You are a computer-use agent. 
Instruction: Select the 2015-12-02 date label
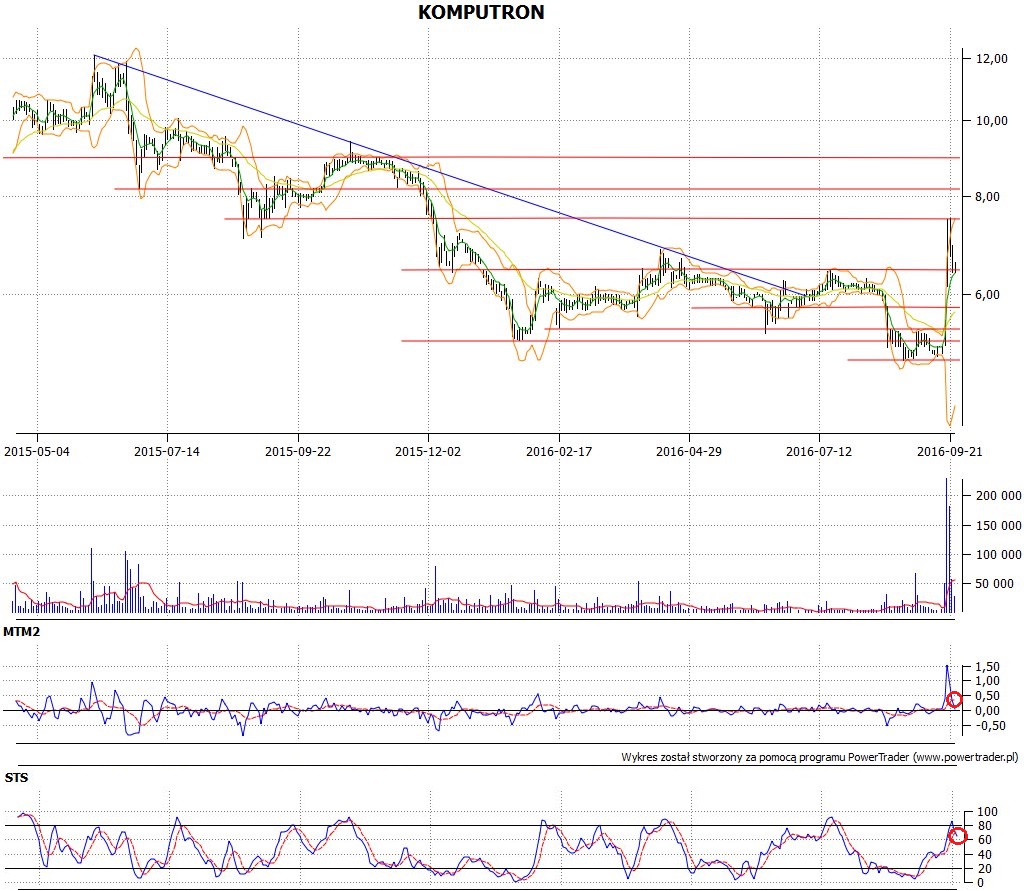point(428,451)
